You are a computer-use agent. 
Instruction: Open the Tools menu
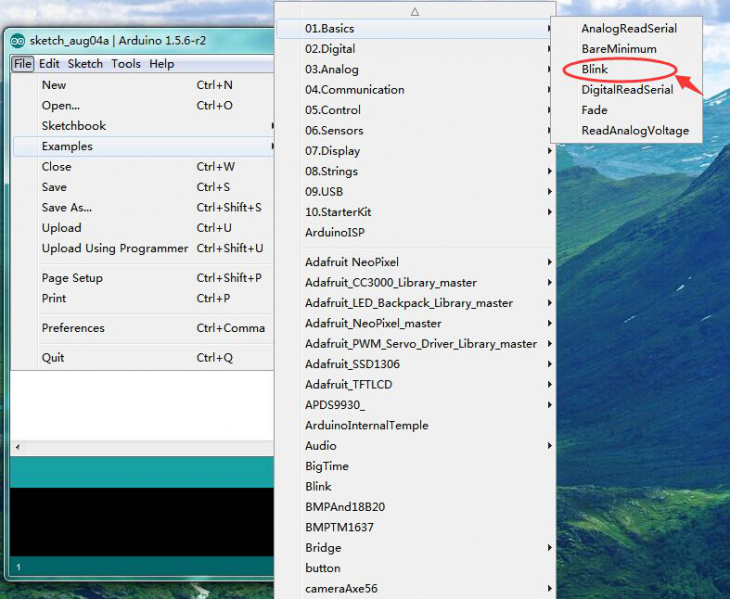[x=126, y=64]
